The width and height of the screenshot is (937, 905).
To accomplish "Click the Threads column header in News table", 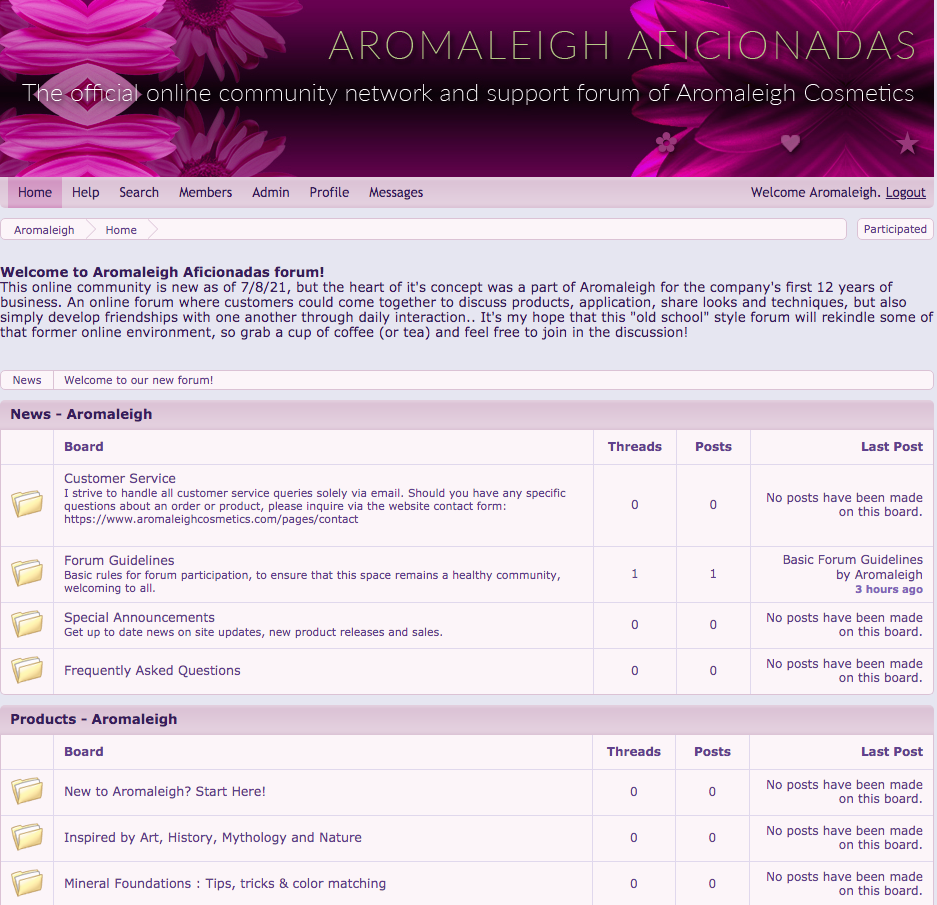I will point(635,447).
